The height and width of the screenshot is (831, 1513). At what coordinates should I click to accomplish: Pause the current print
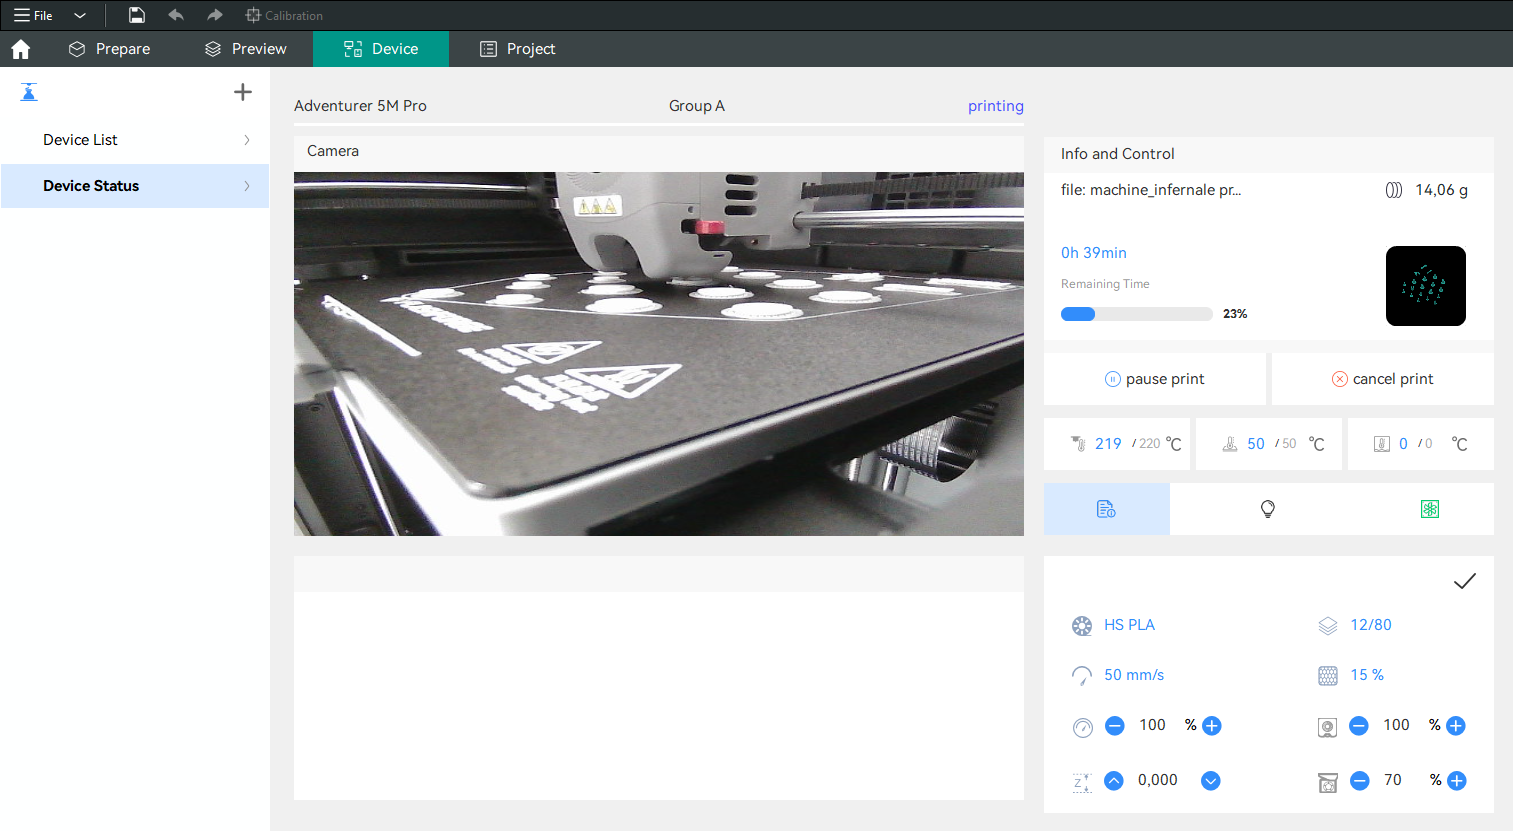(x=1155, y=379)
